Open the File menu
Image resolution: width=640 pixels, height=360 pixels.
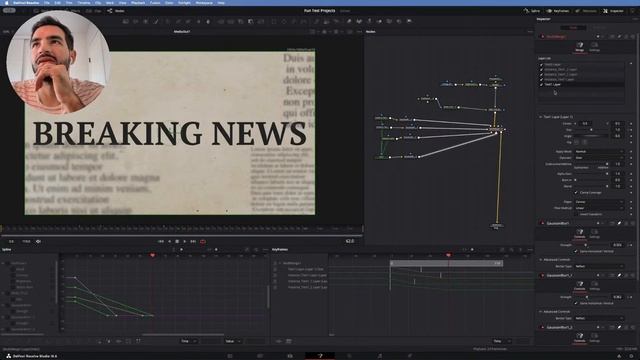47,2
